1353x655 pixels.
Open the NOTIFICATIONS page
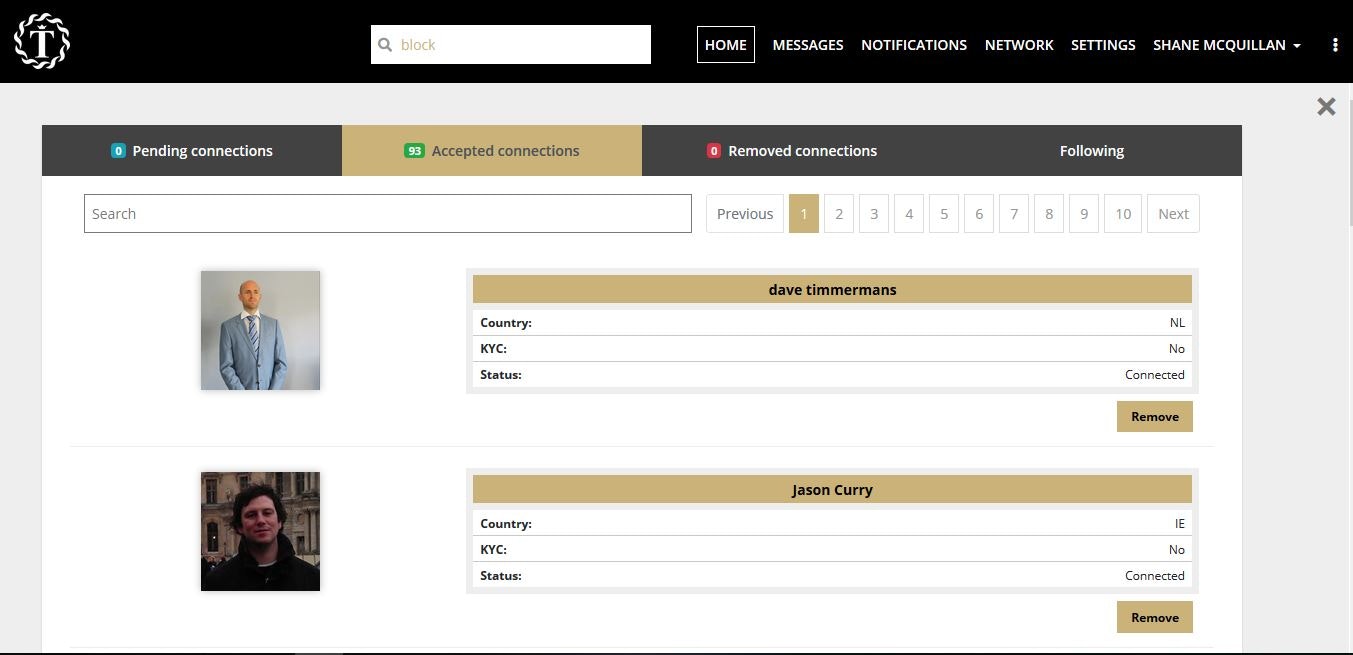pos(913,44)
